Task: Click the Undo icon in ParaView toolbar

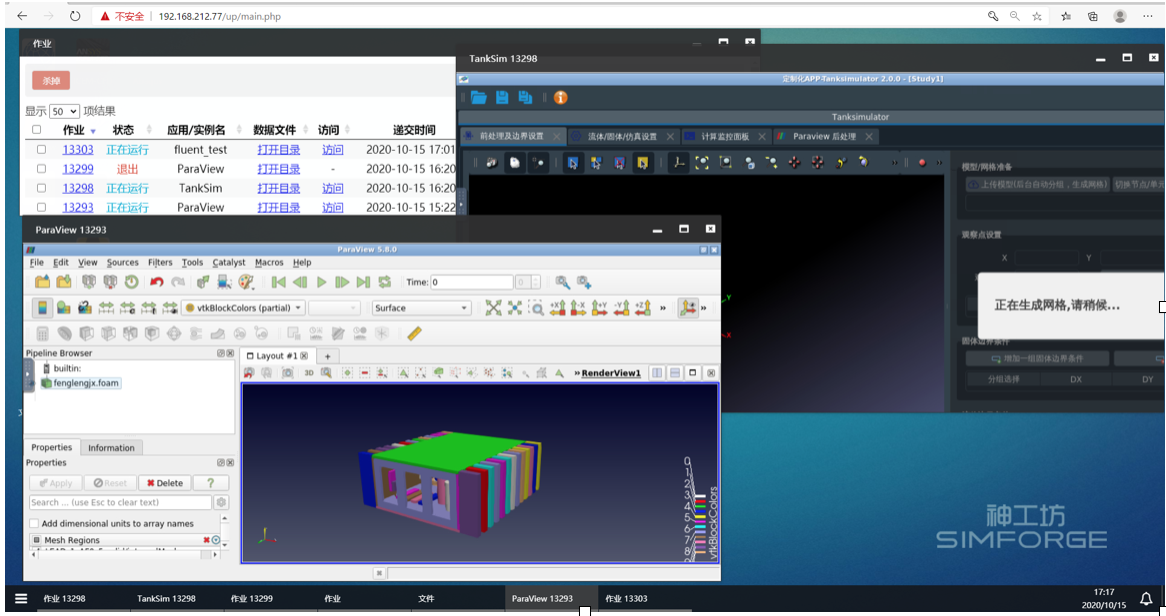Action: pyautogui.click(x=156, y=282)
